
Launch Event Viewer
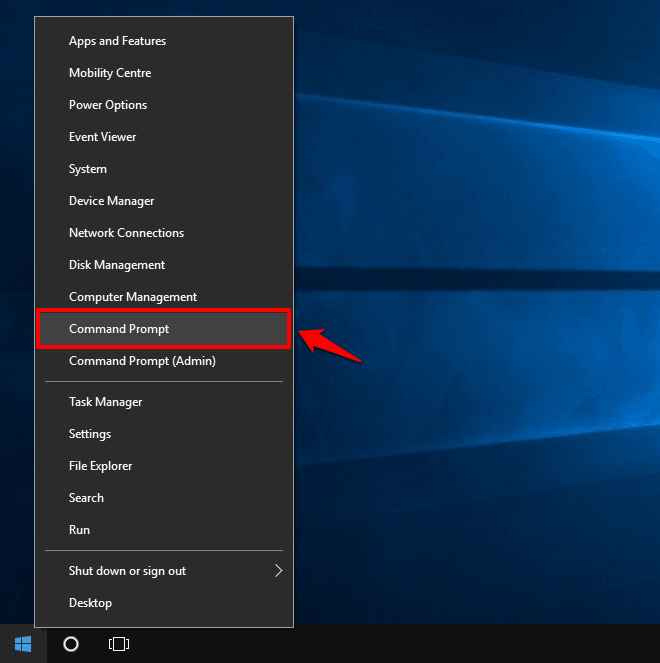102,137
